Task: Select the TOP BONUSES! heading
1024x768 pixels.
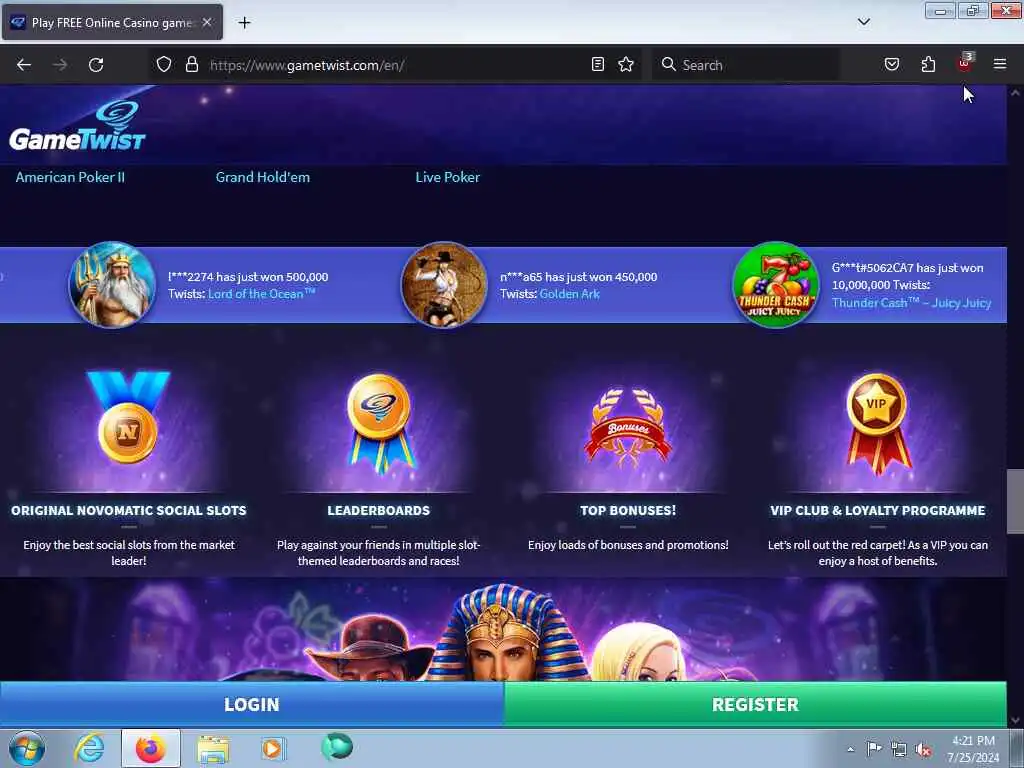Action: [x=628, y=511]
